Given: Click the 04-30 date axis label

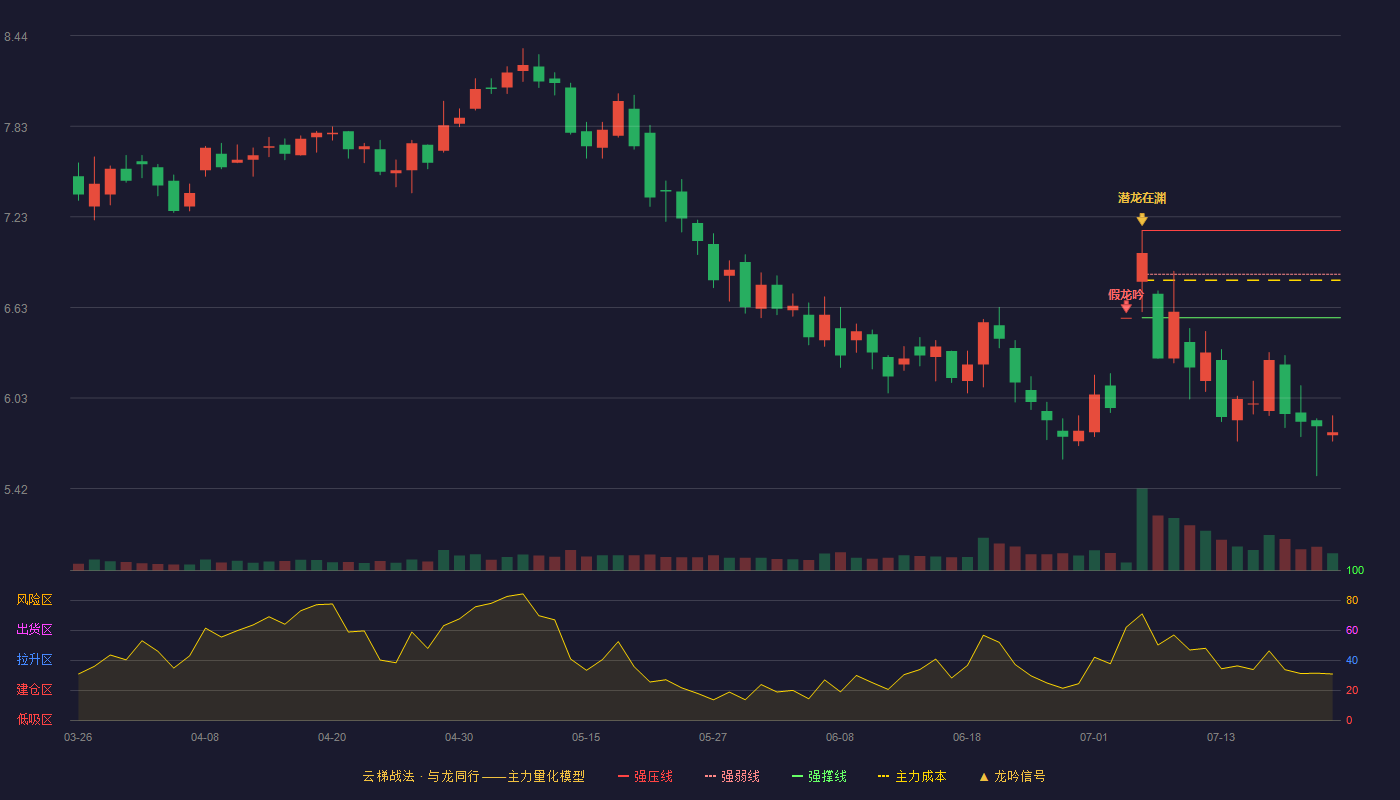Looking at the screenshot, I should click(x=459, y=737).
